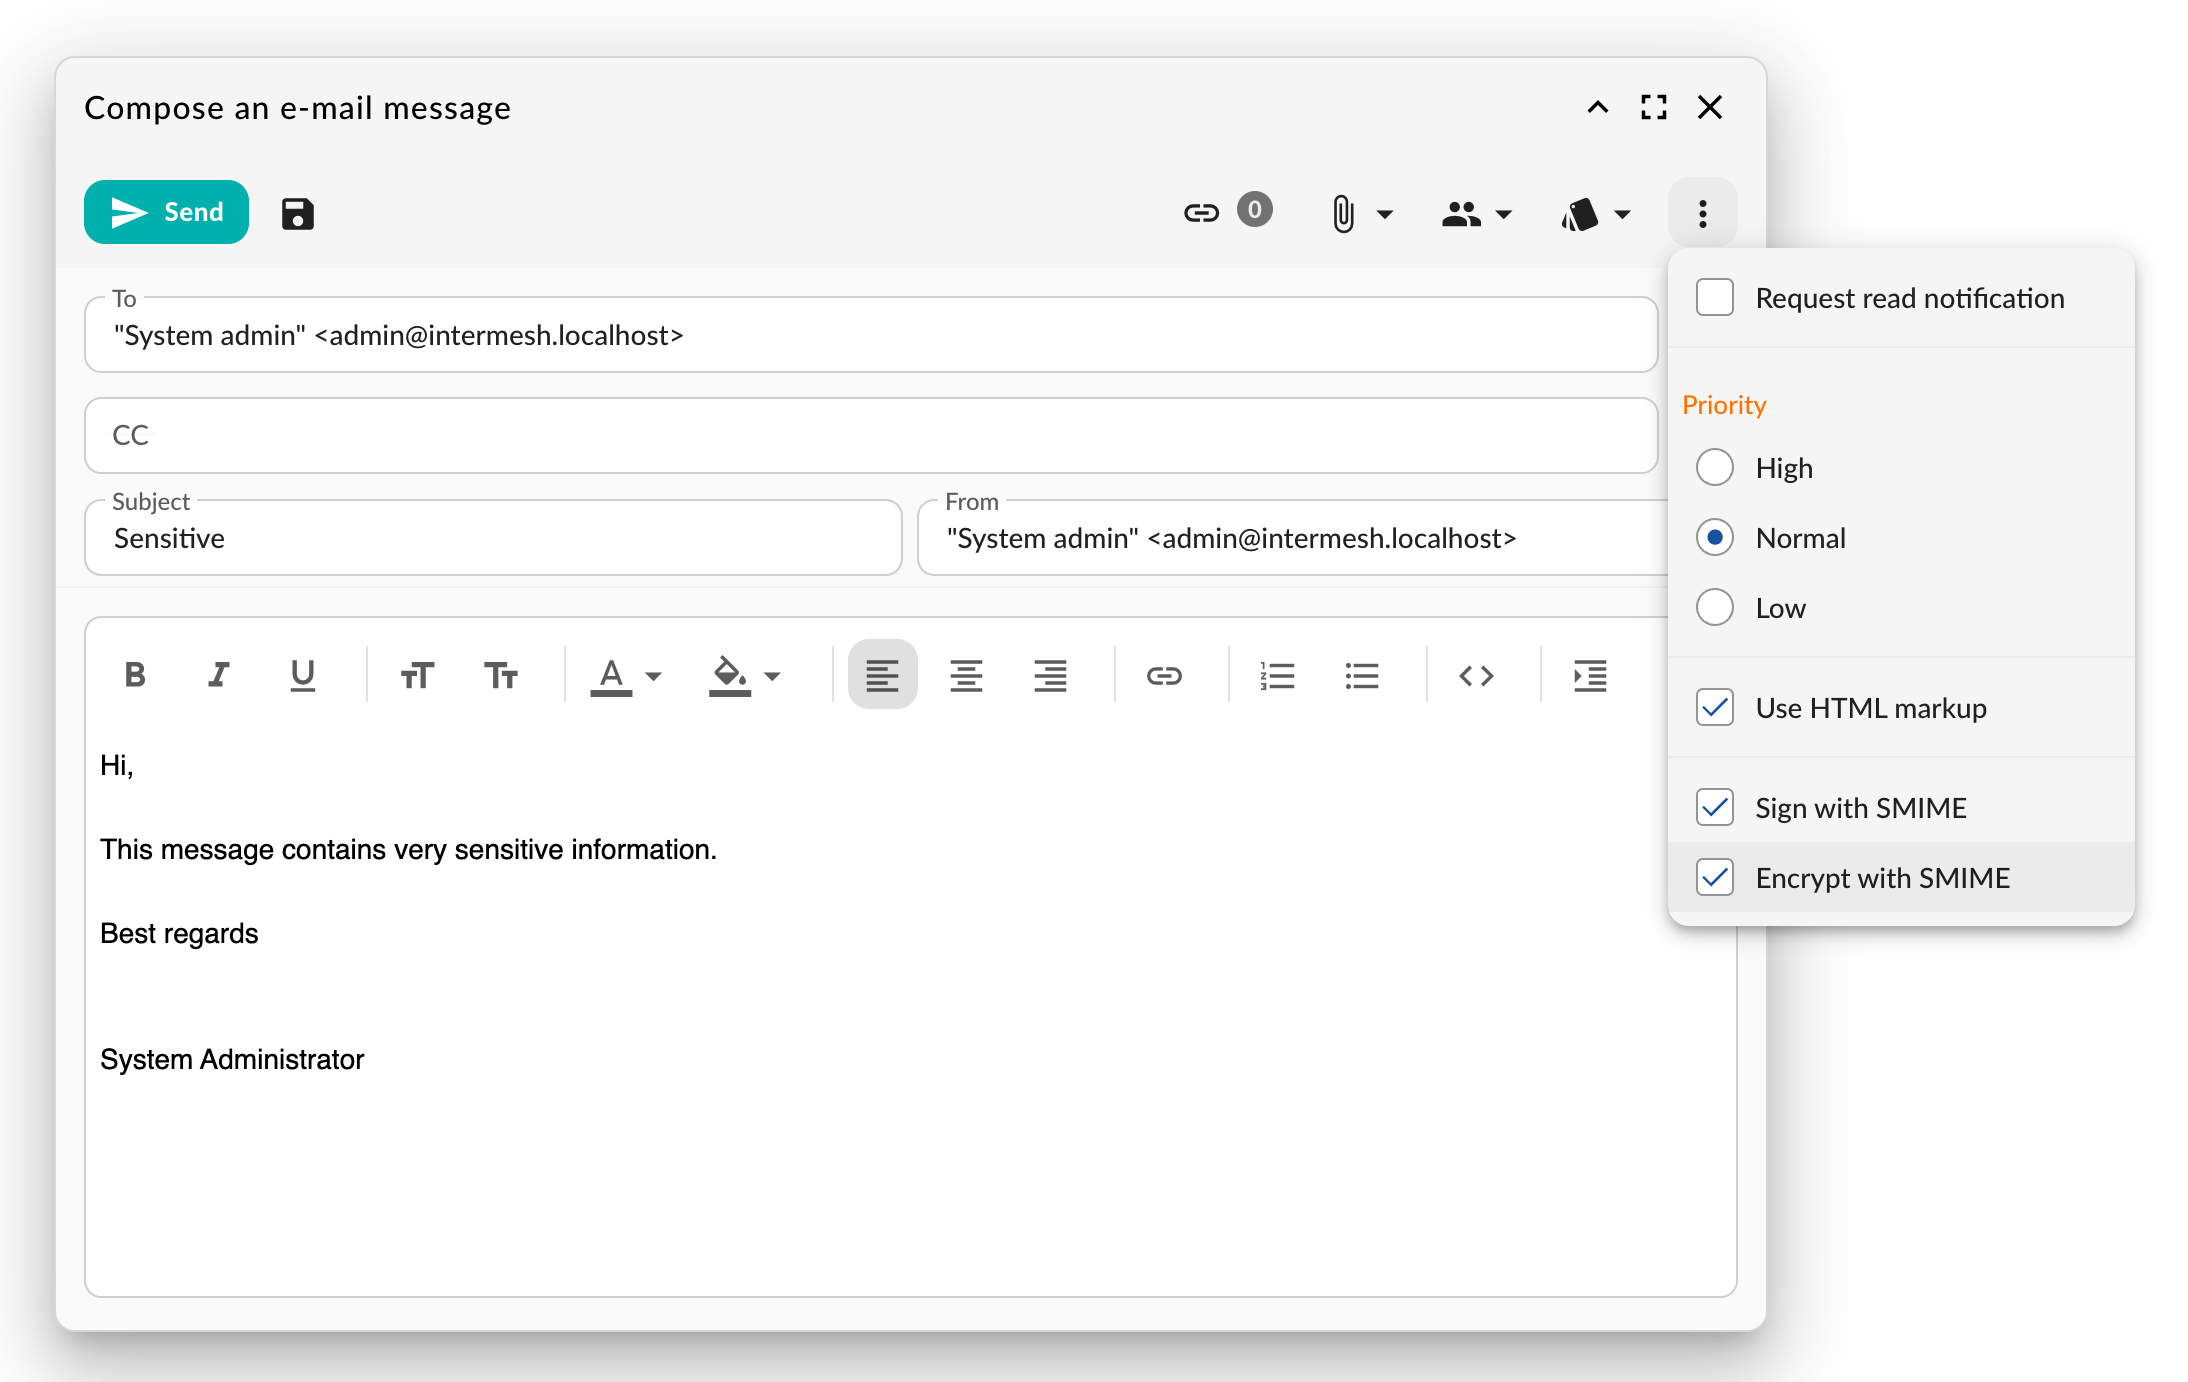Open the attachment paperclip dropdown
Screen dimensions: 2188x1382
[x=1360, y=214]
